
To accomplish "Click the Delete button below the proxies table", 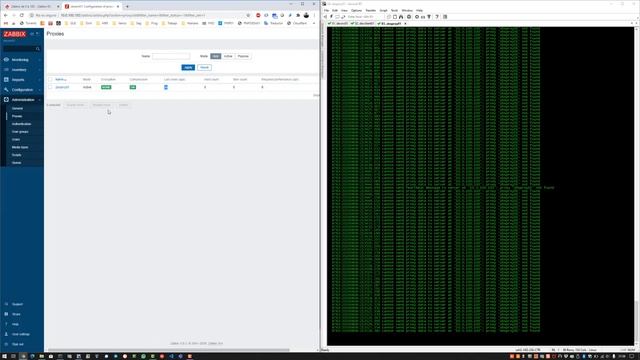I will click(123, 105).
